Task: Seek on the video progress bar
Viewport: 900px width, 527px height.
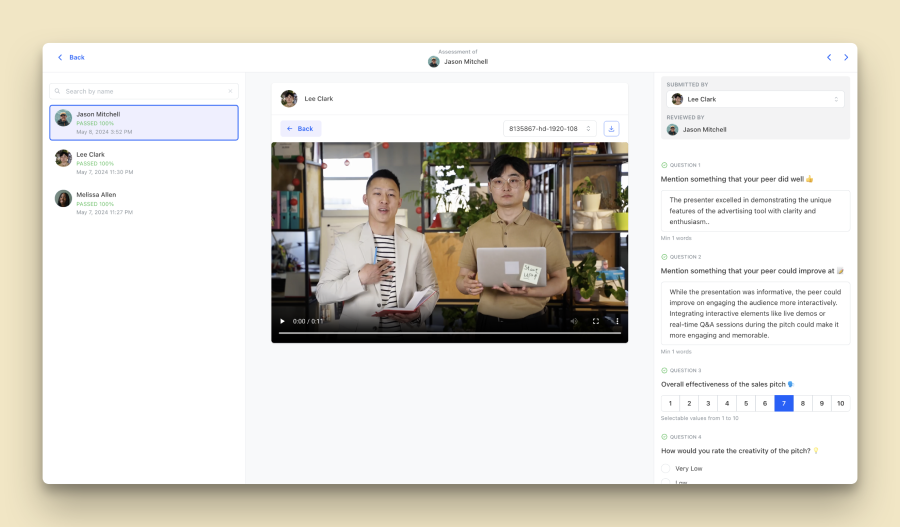Action: pyautogui.click(x=449, y=332)
